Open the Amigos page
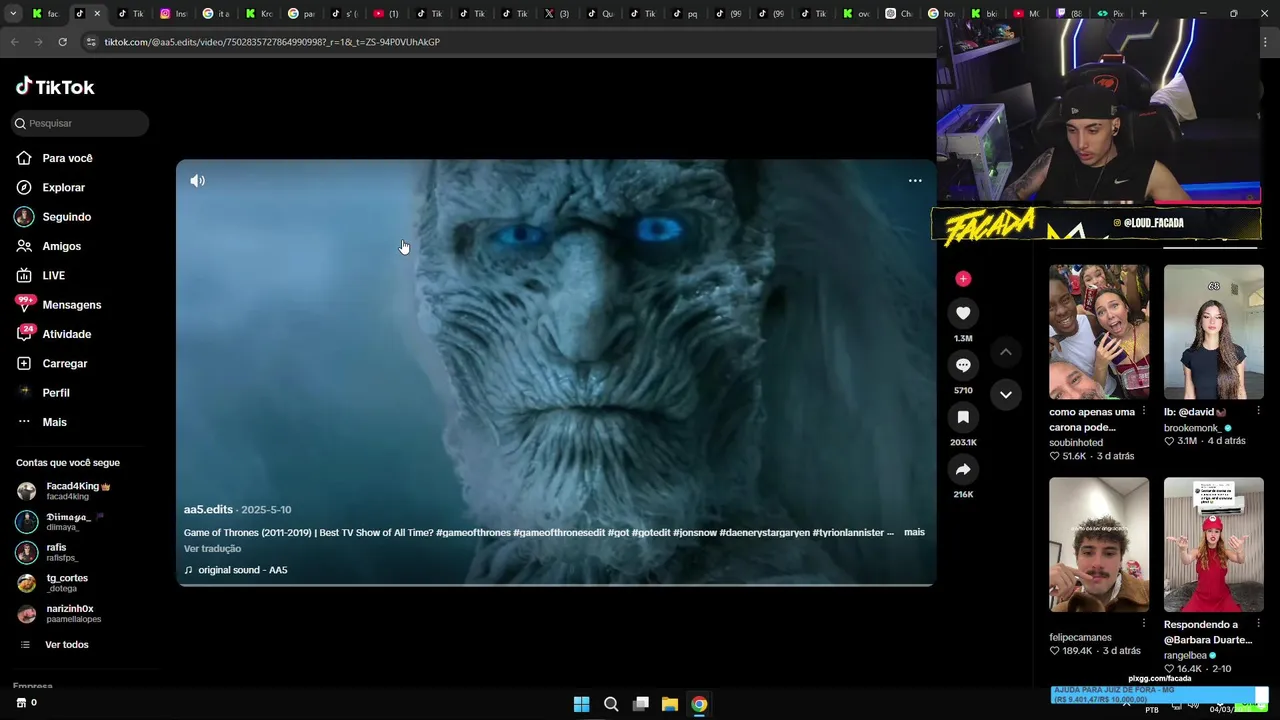1280x720 pixels. tap(61, 246)
